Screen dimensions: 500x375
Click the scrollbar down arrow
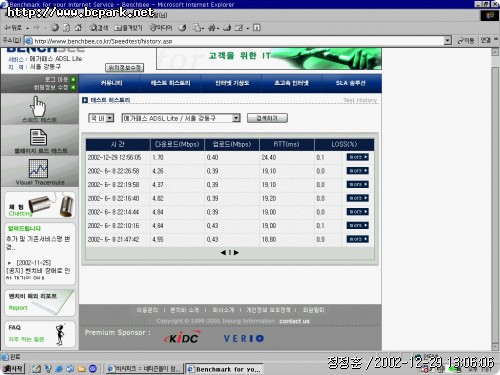coord(495,347)
